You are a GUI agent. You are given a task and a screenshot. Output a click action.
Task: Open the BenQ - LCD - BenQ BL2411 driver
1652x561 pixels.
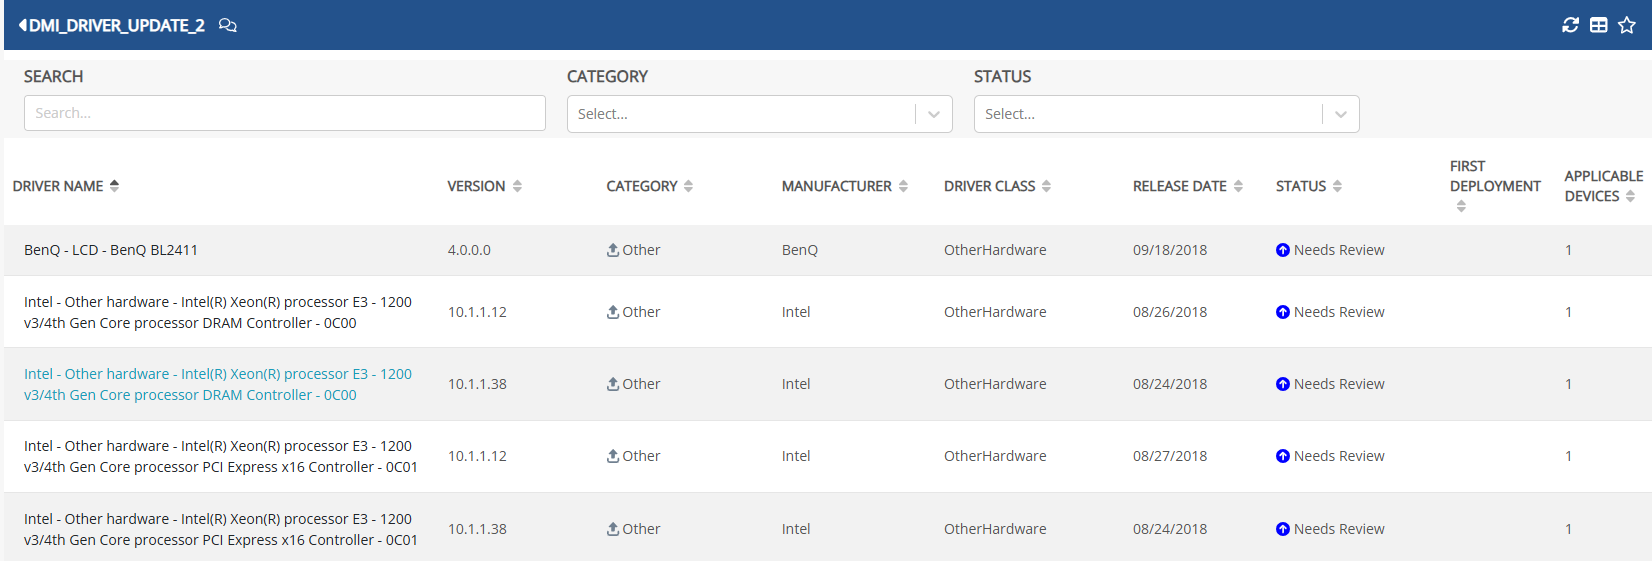(111, 250)
